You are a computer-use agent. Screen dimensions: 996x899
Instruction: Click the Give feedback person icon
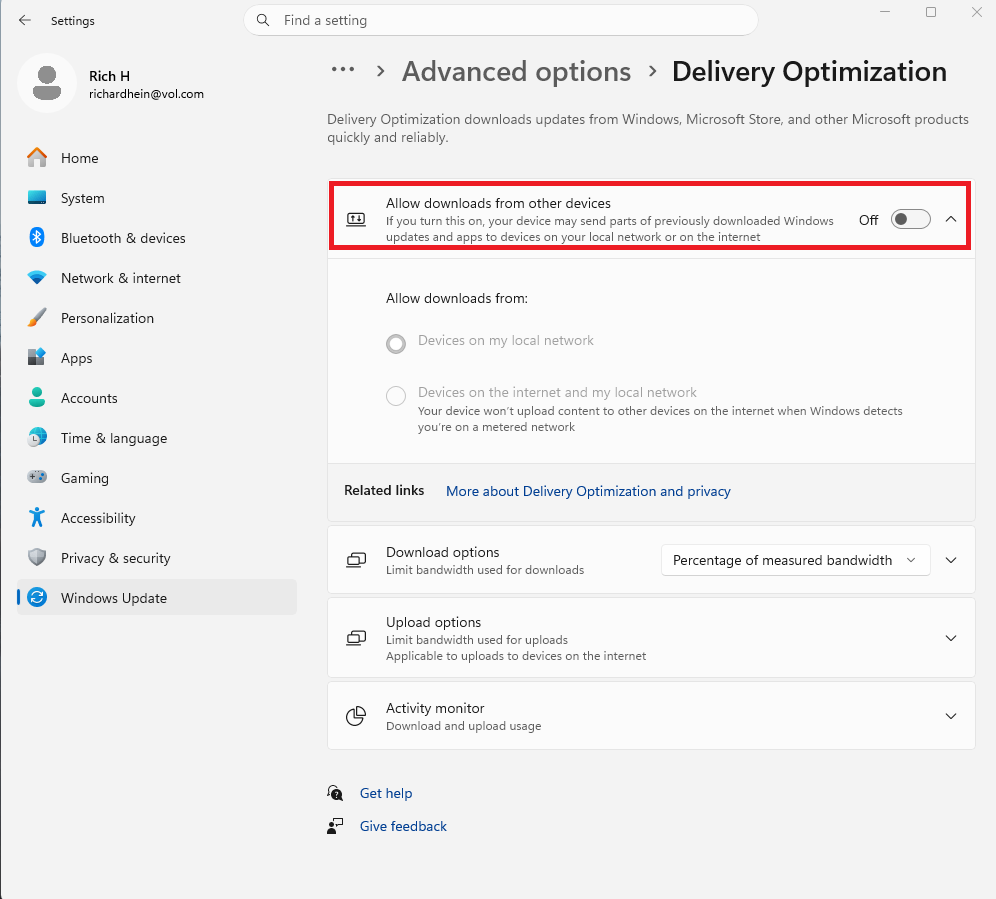click(335, 826)
